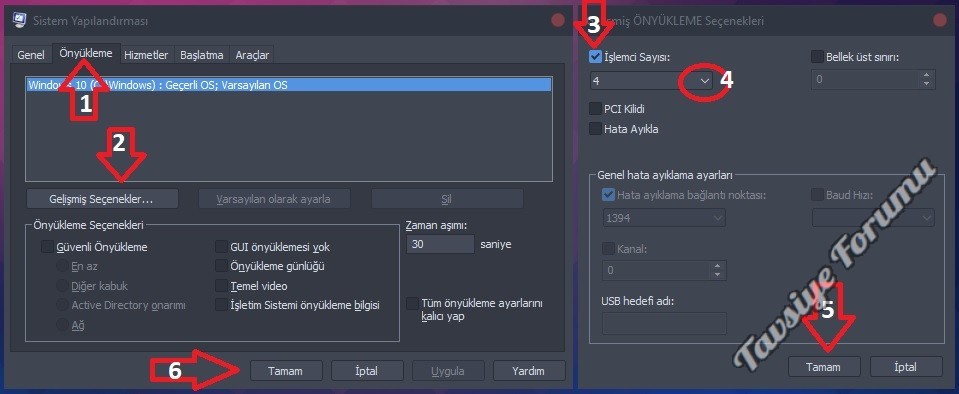Screen dimensions: 959x394
Task: Open Gelişmiş Seçenekler button
Action: click(x=102, y=199)
